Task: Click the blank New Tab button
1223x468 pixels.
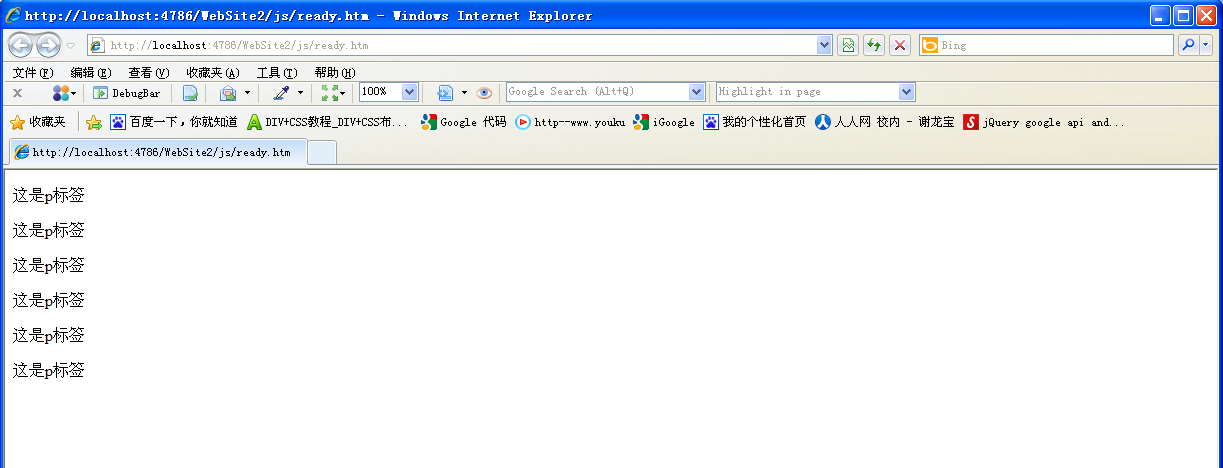Action: tap(322, 152)
